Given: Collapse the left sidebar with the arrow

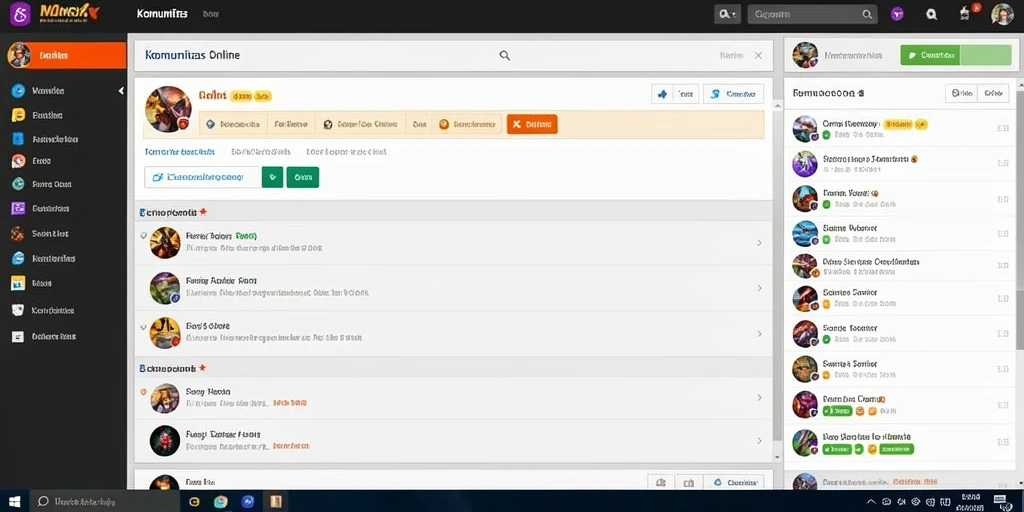Looking at the screenshot, I should 121,91.
